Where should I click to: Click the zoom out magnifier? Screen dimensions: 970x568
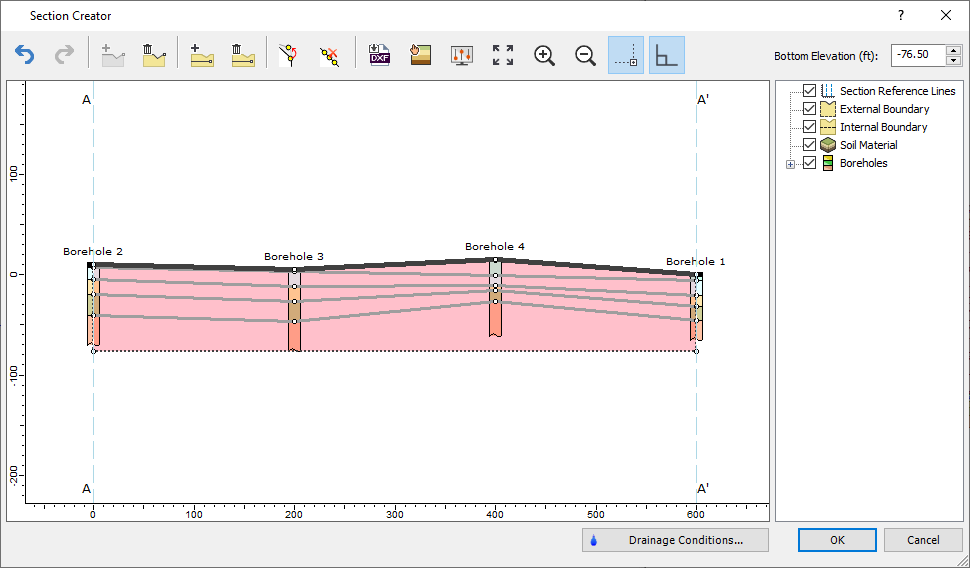pos(585,55)
